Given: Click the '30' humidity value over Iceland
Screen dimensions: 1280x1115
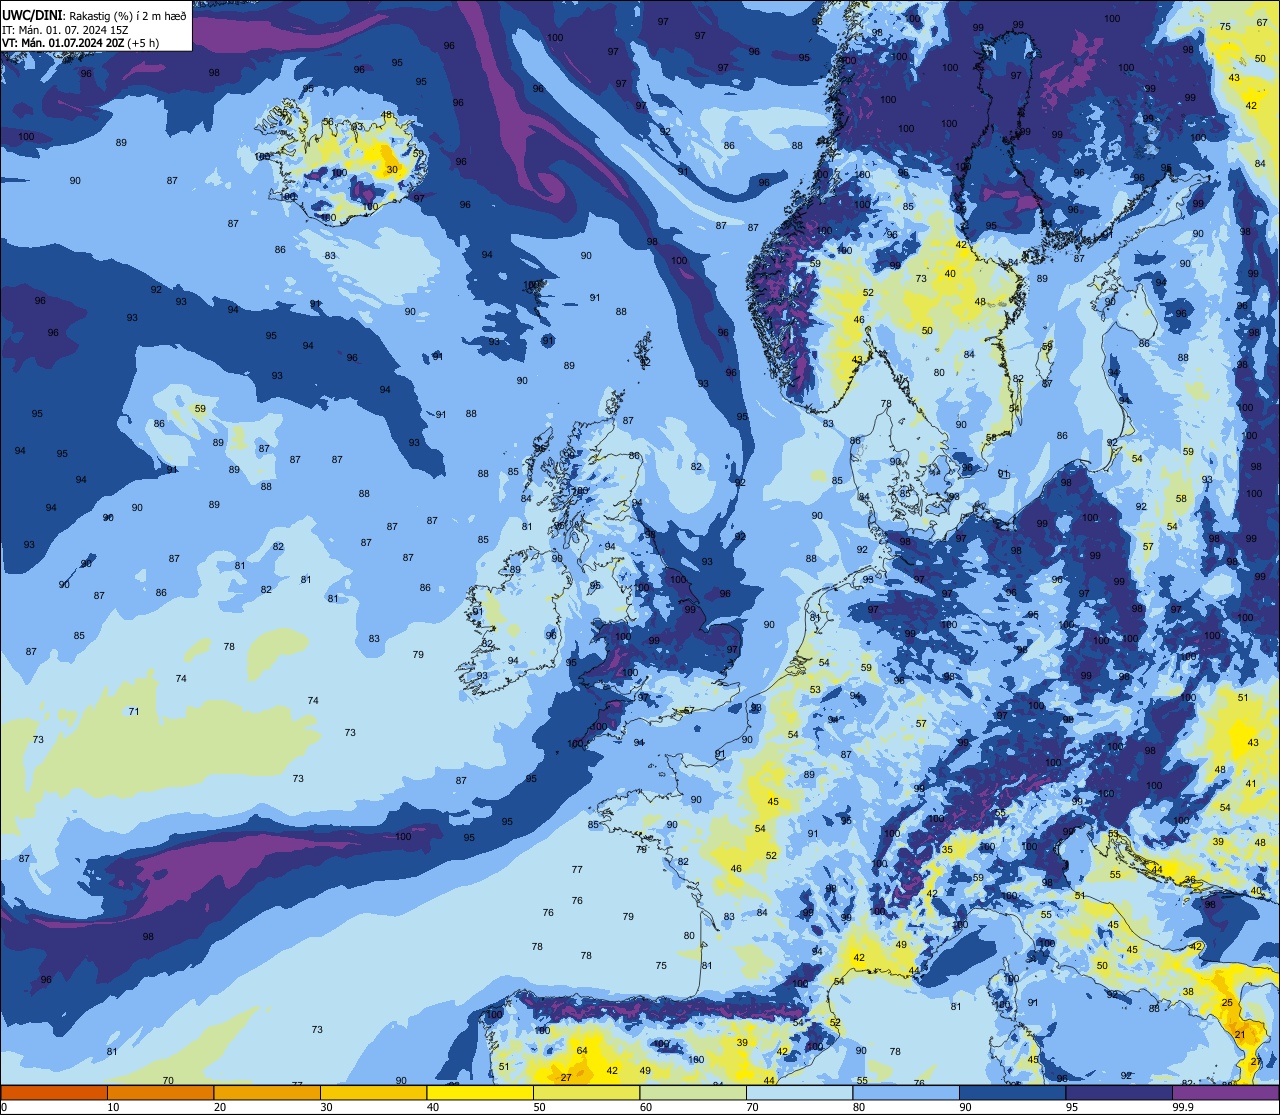Looking at the screenshot, I should click(392, 170).
